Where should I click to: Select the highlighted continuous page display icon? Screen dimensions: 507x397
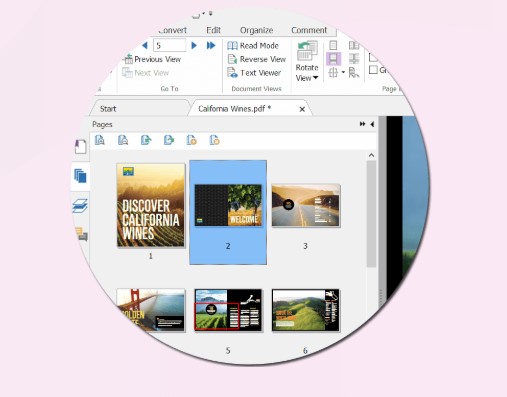point(333,59)
